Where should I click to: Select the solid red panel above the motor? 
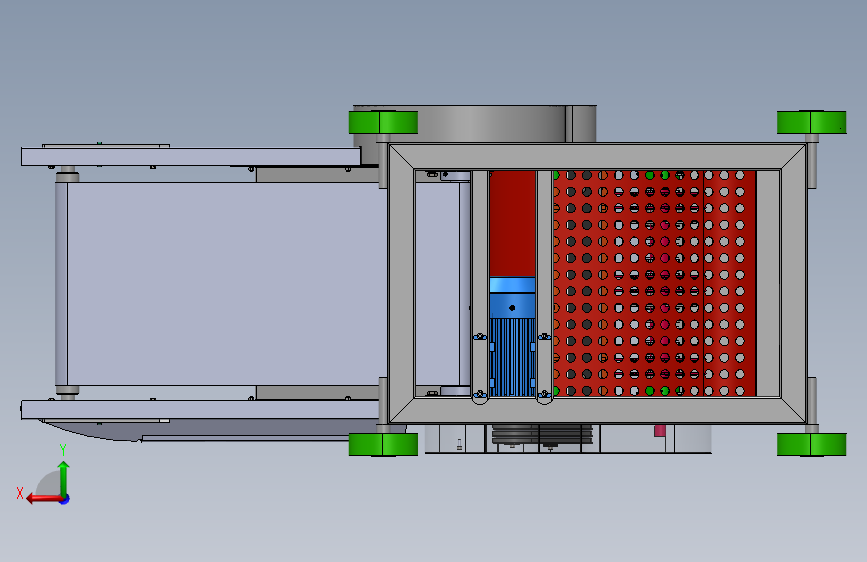[x=513, y=224]
